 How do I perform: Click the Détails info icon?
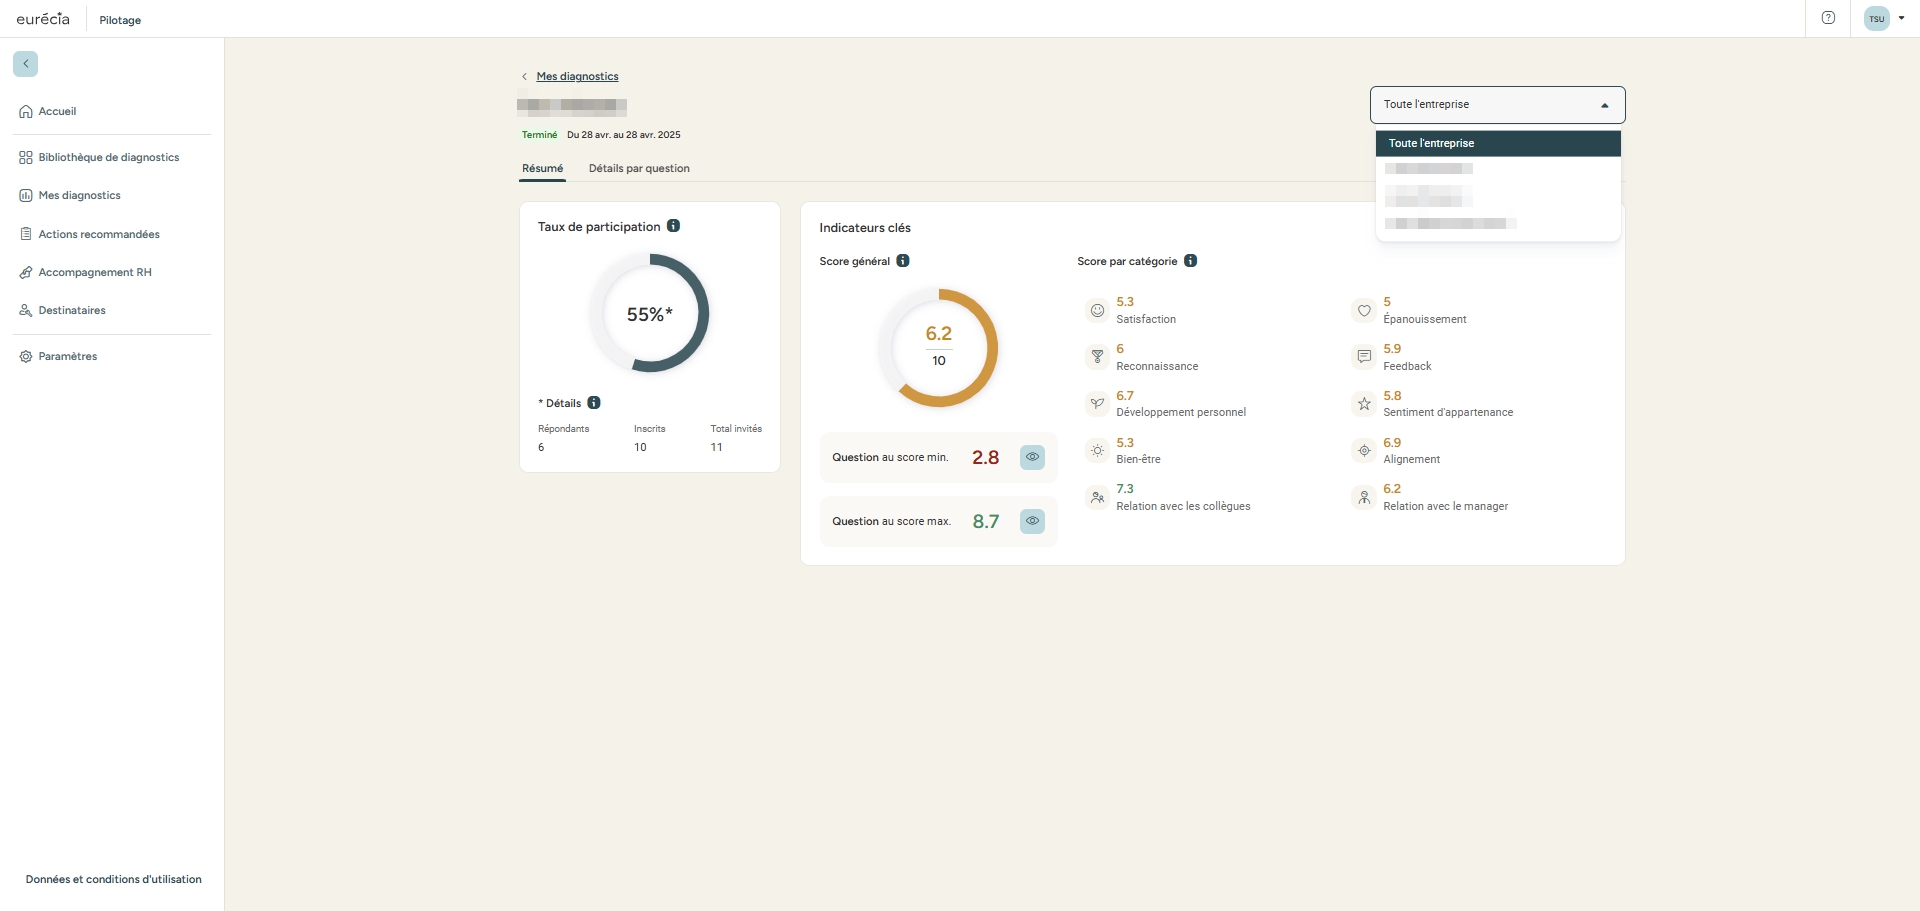pos(594,403)
